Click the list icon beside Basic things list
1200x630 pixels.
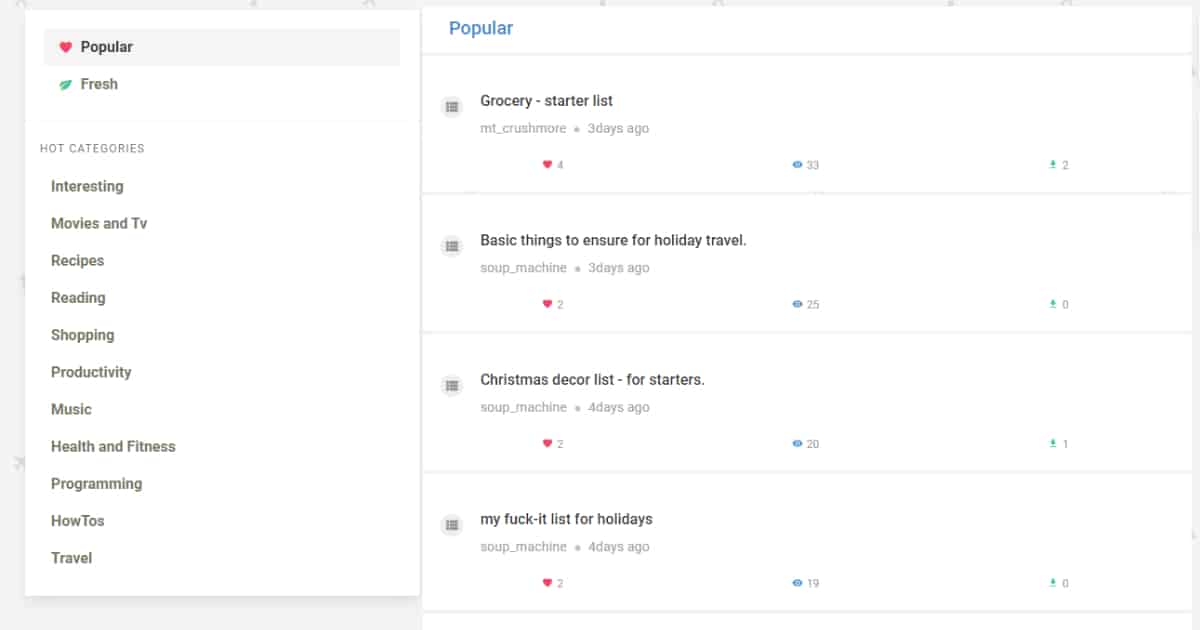click(x=452, y=246)
